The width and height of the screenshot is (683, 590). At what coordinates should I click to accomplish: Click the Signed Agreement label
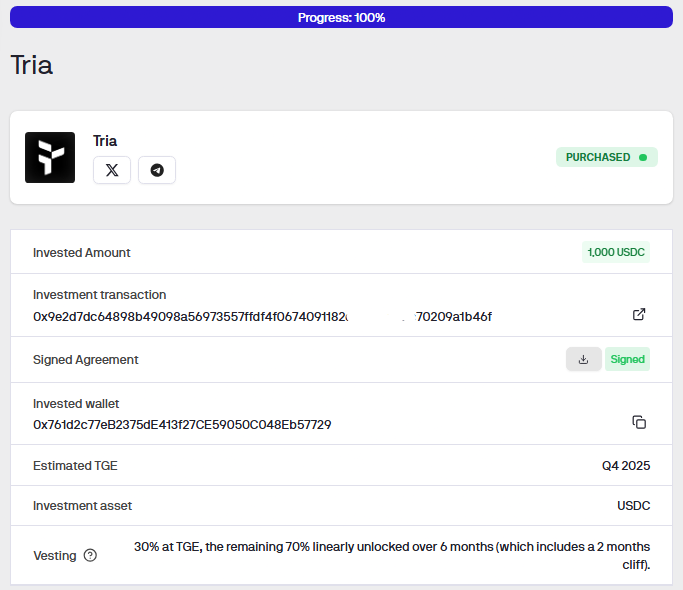point(86,359)
